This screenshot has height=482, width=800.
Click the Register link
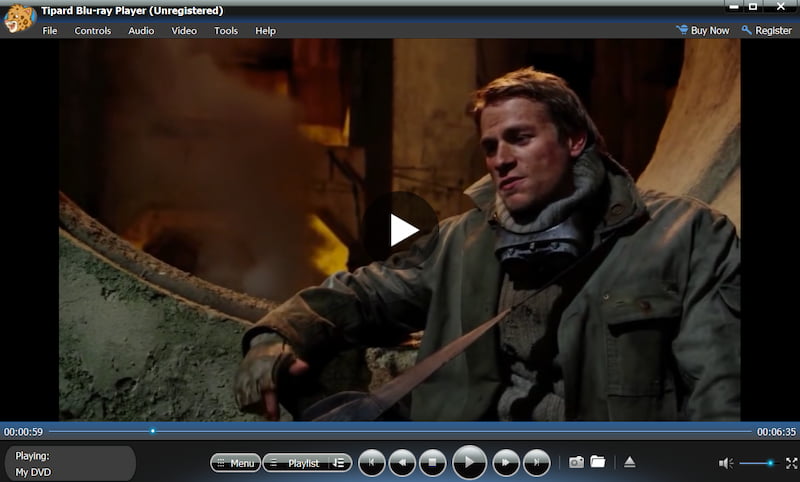[773, 31]
